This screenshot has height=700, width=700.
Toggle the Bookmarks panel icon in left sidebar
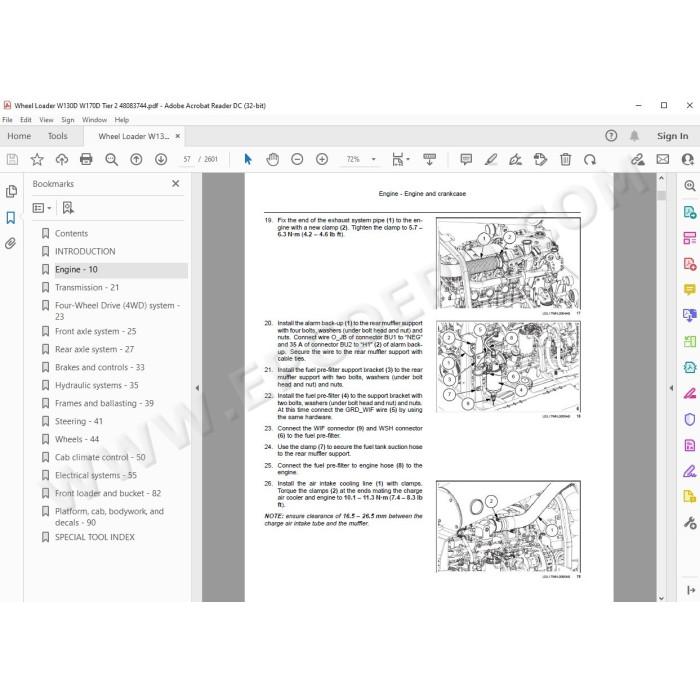[11, 218]
